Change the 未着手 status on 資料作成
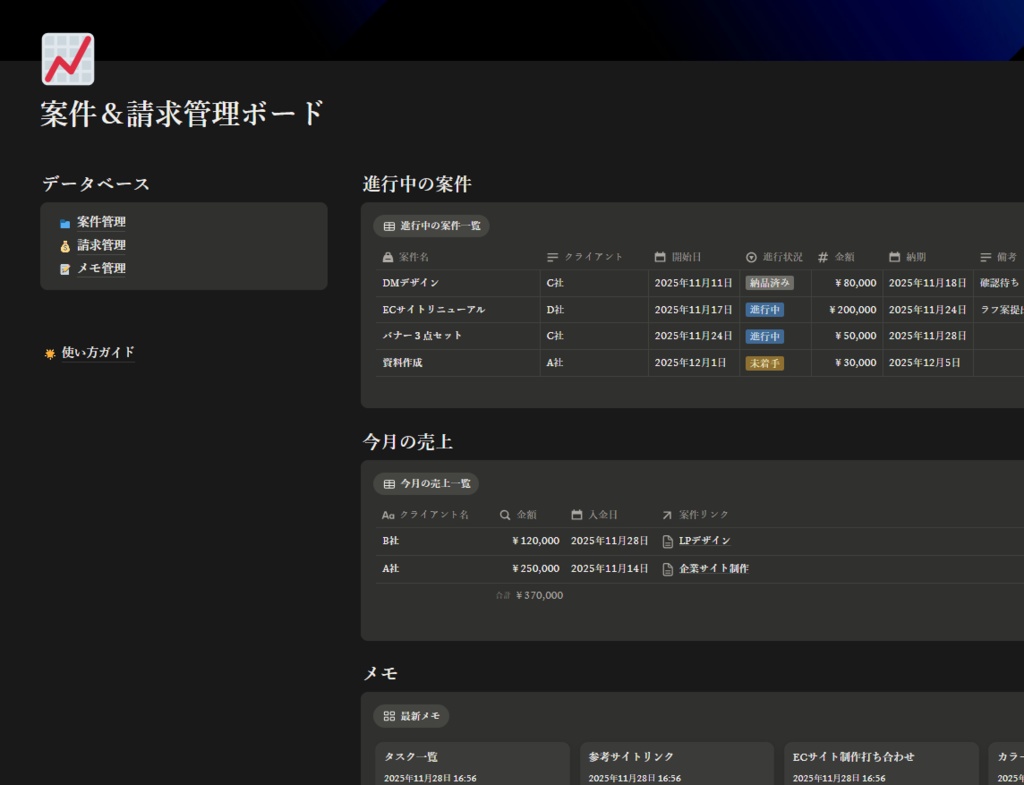 765,363
